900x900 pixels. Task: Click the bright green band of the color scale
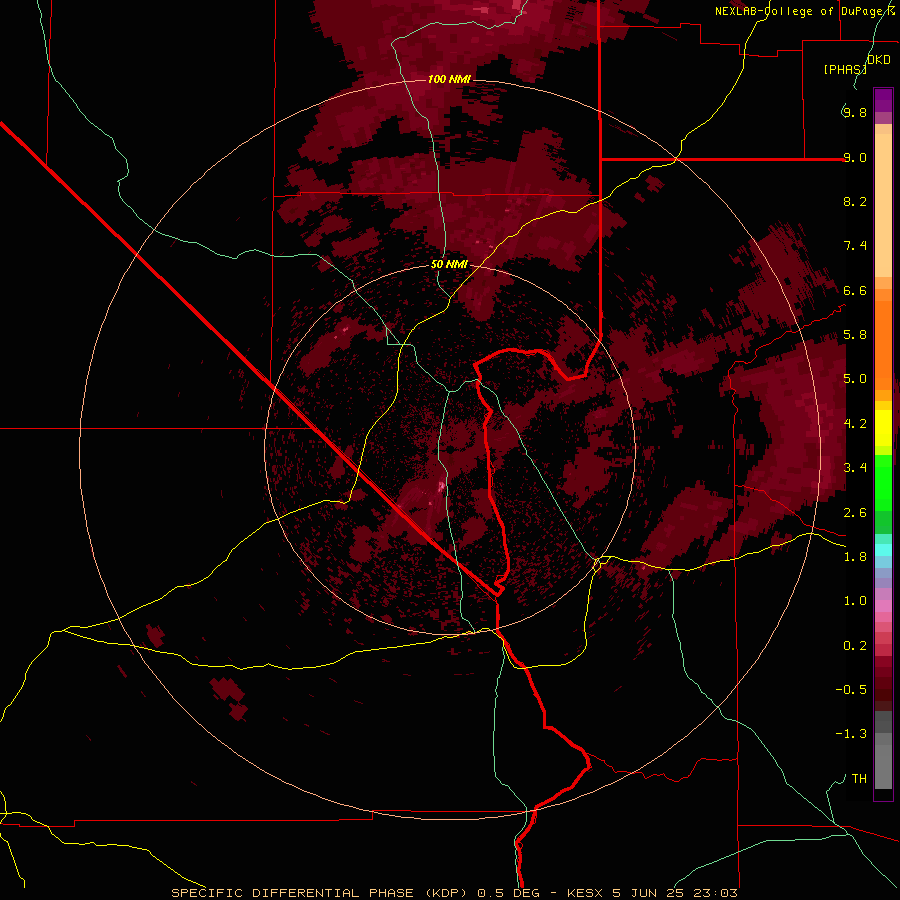click(x=883, y=483)
